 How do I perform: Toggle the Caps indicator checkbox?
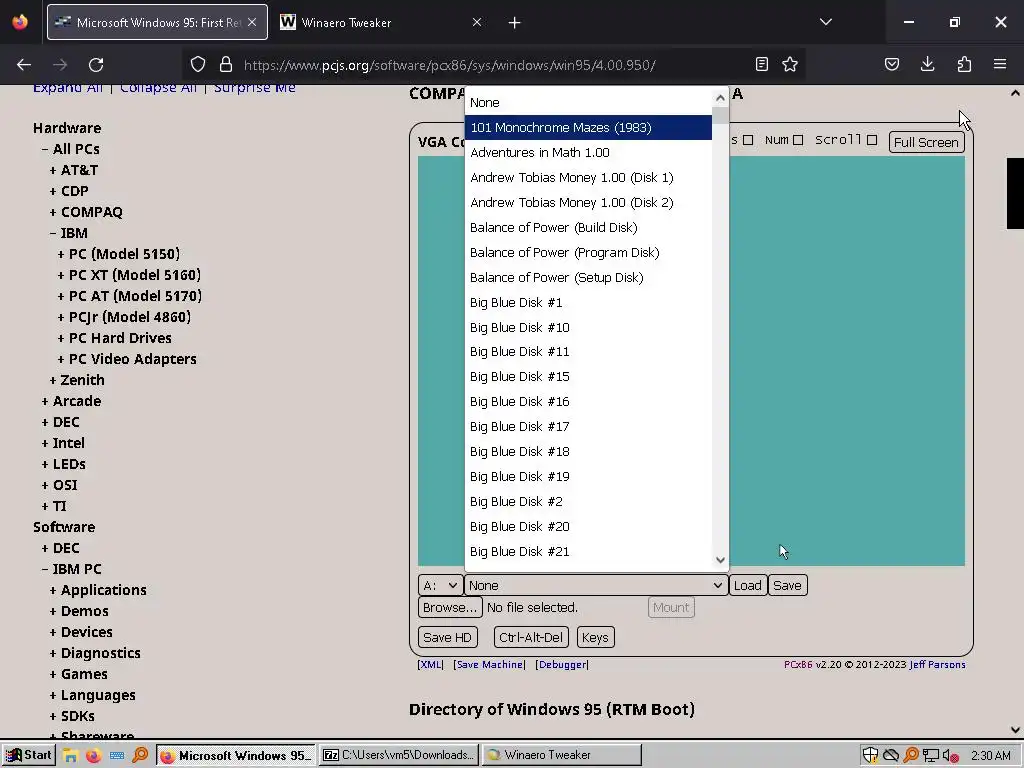click(748, 140)
